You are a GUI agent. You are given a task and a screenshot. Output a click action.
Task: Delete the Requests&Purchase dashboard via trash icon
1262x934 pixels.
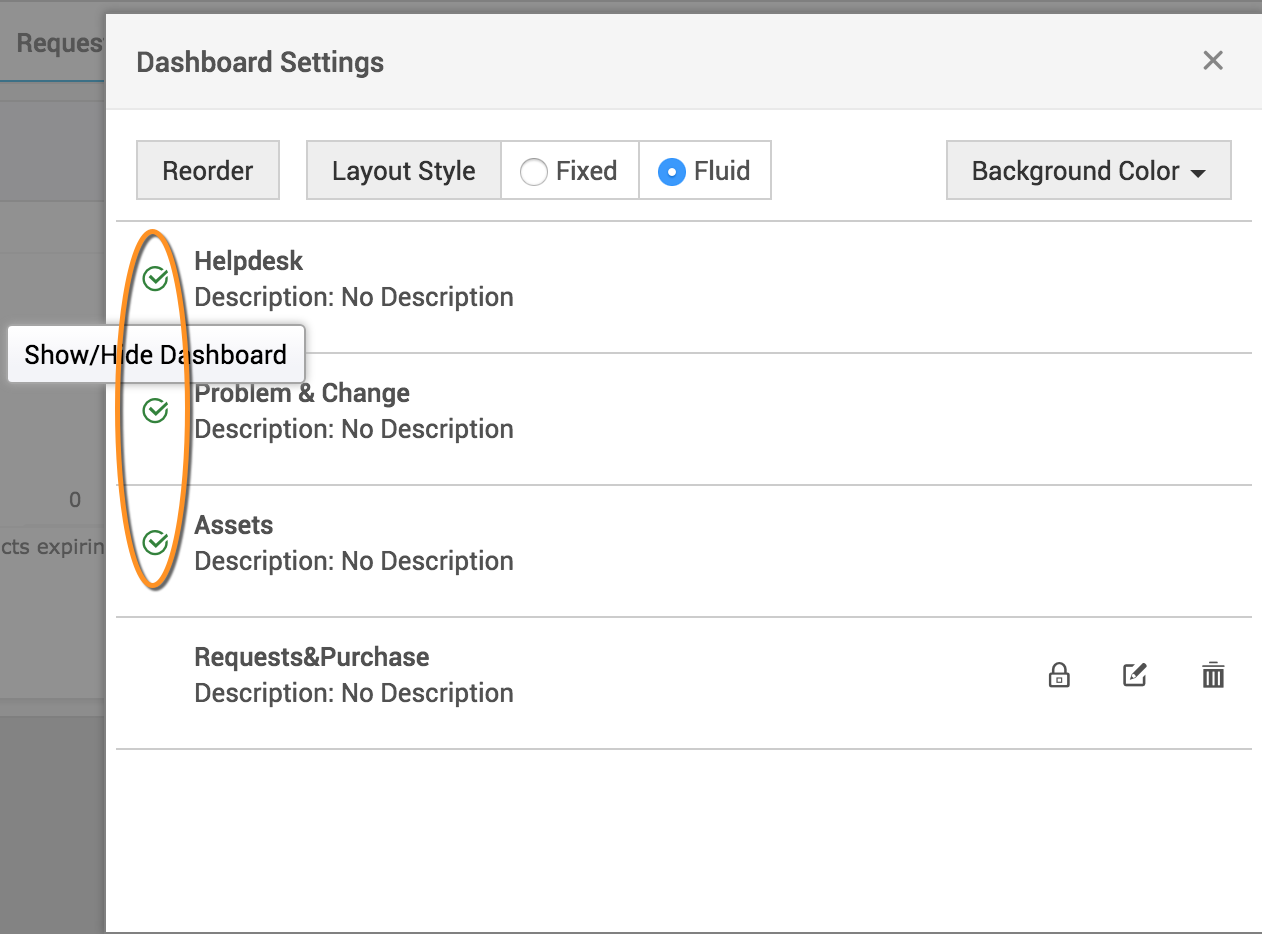point(1213,676)
